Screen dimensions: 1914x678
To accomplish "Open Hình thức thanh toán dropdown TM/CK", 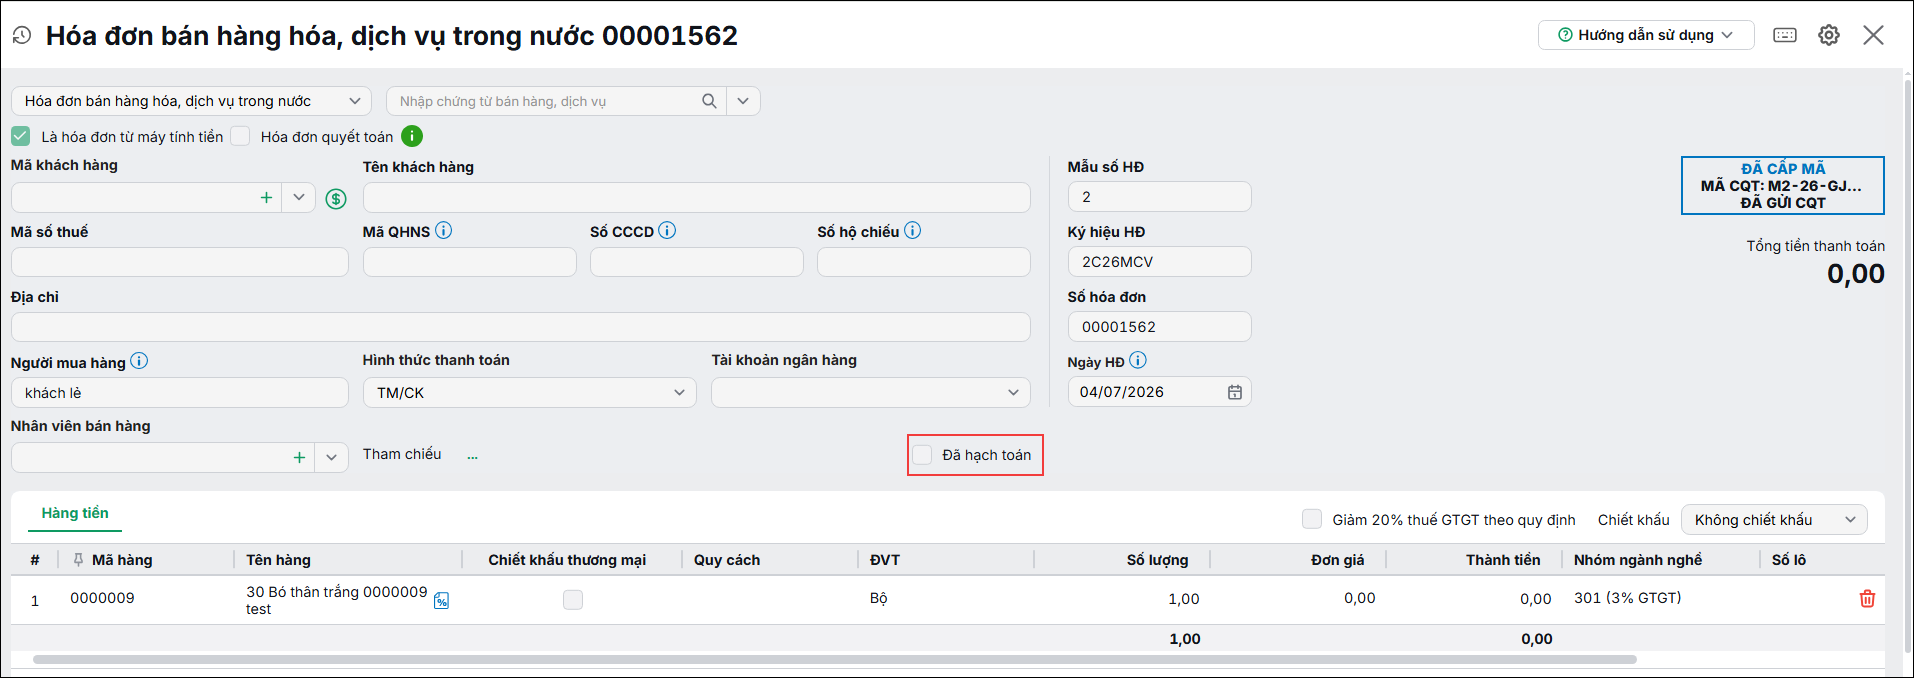I will 530,392.
